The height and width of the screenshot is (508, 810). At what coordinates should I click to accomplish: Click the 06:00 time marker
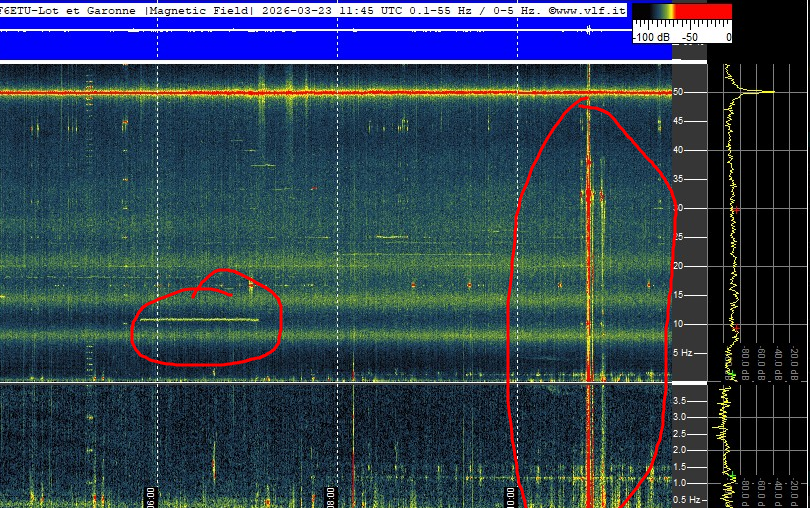[x=151, y=496]
